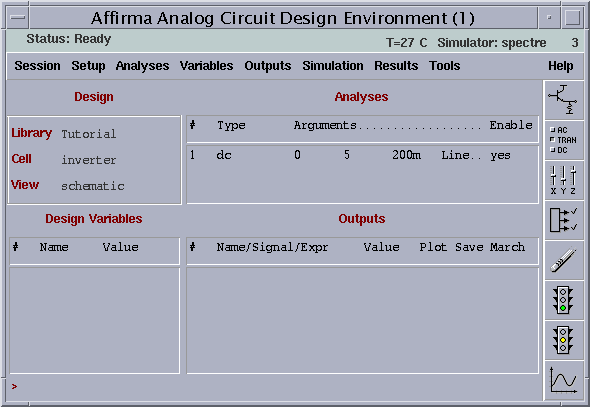Image resolution: width=590 pixels, height=407 pixels.
Task: Open the Session menu
Action: pyautogui.click(x=37, y=66)
